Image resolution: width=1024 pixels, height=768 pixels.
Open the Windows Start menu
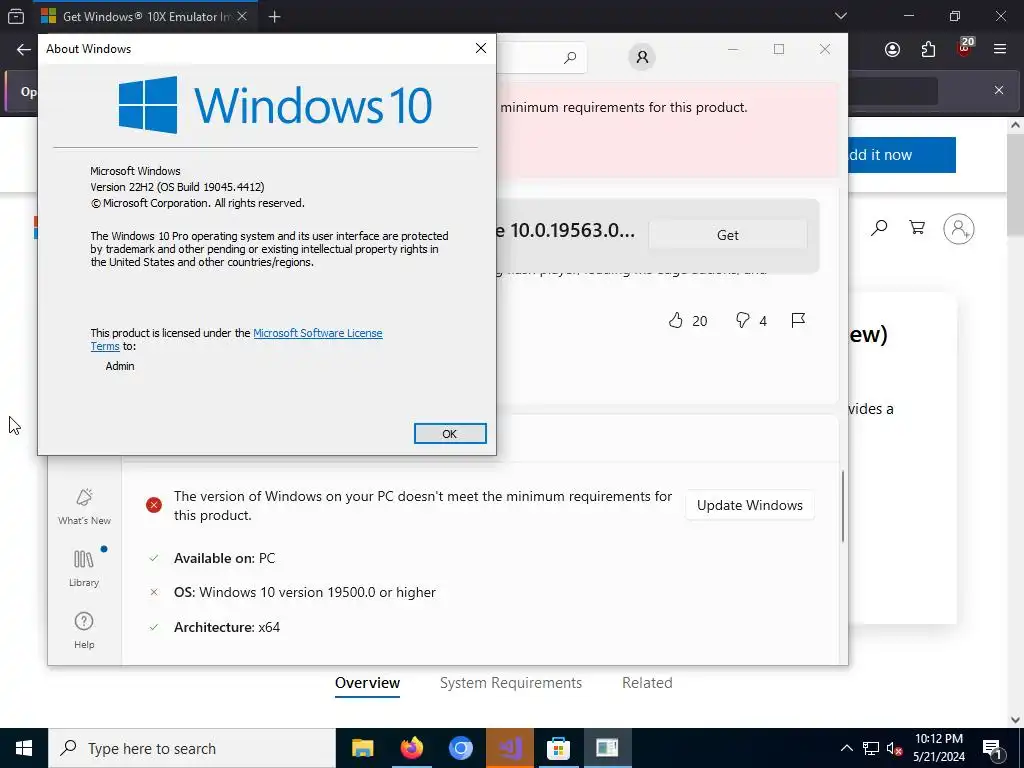(24, 748)
